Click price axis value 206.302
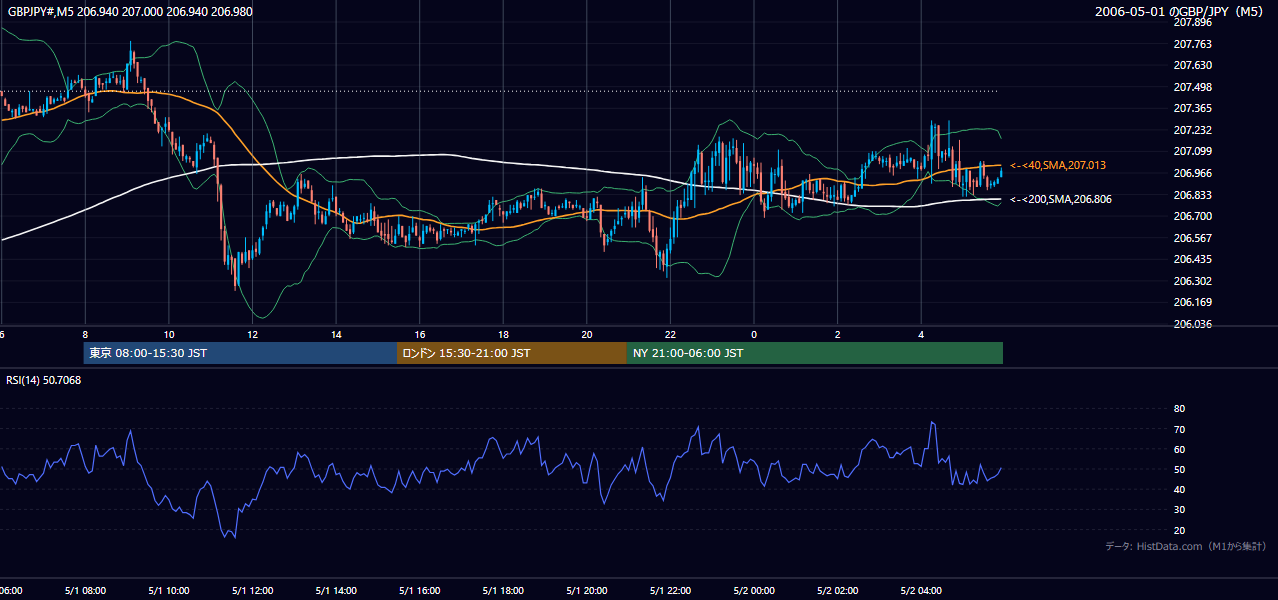 point(1192,281)
